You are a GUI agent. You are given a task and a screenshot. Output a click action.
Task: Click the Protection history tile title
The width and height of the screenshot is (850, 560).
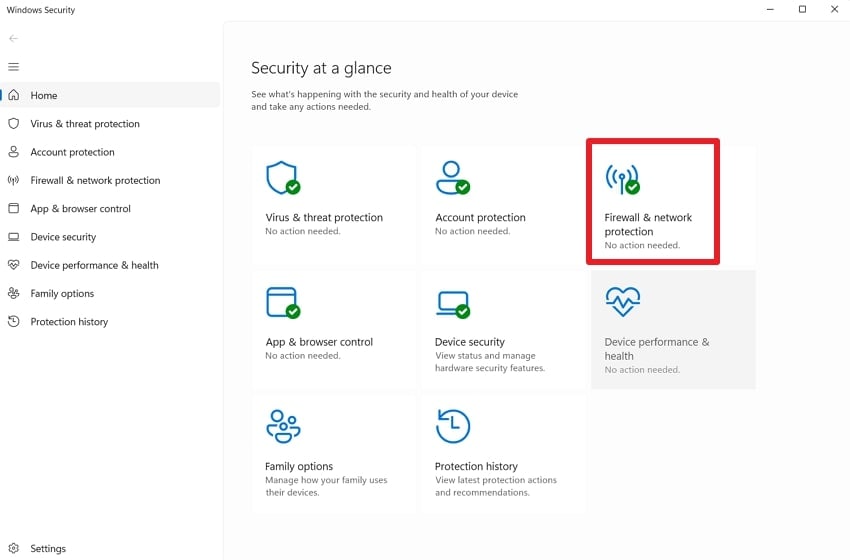coord(476,466)
